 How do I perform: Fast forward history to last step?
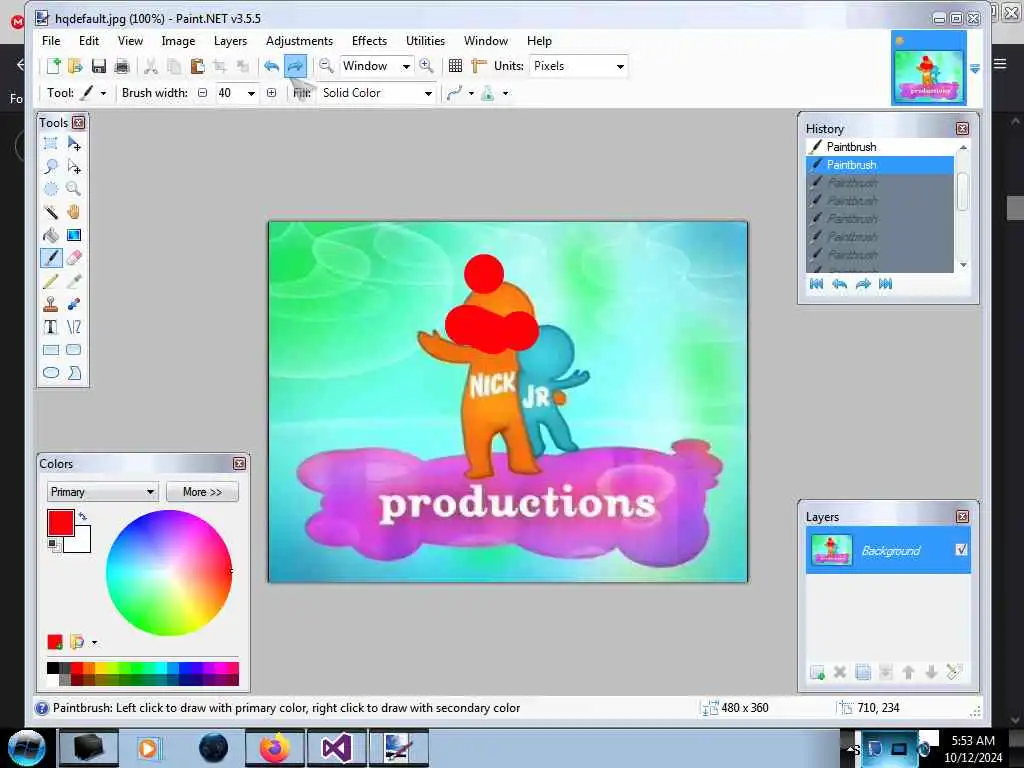[886, 283]
